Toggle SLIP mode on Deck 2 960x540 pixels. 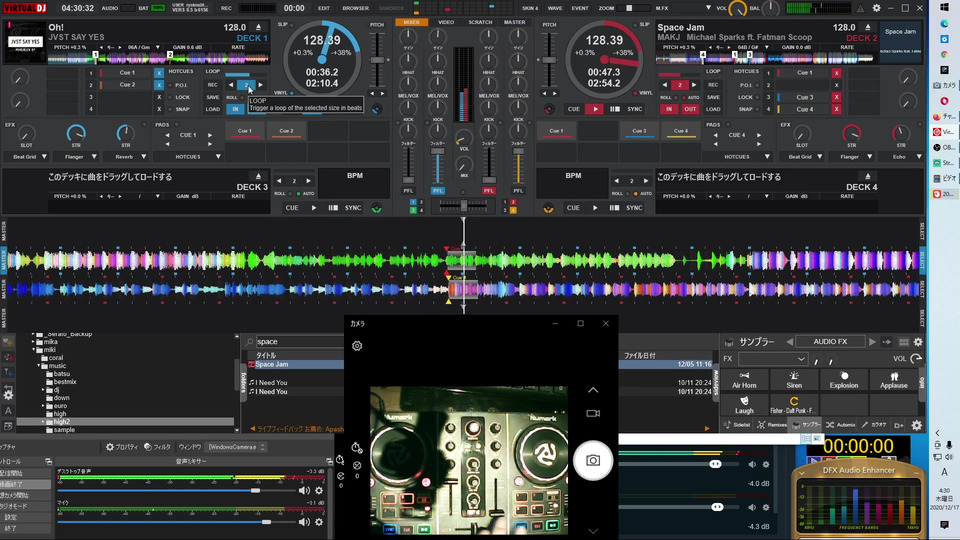coord(644,24)
